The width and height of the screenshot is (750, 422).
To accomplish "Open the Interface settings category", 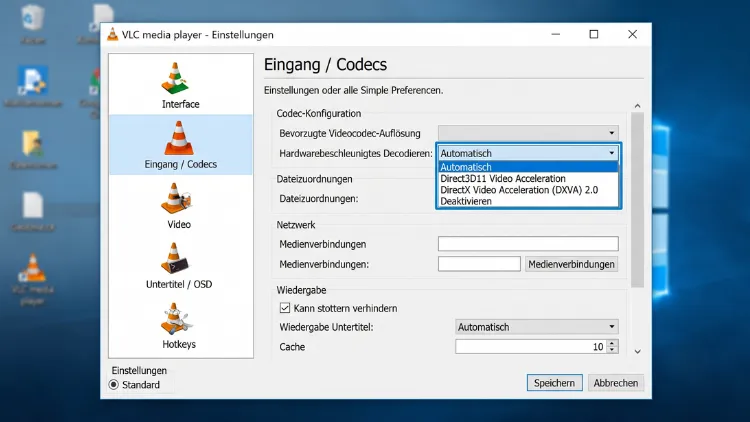I will pos(180,85).
